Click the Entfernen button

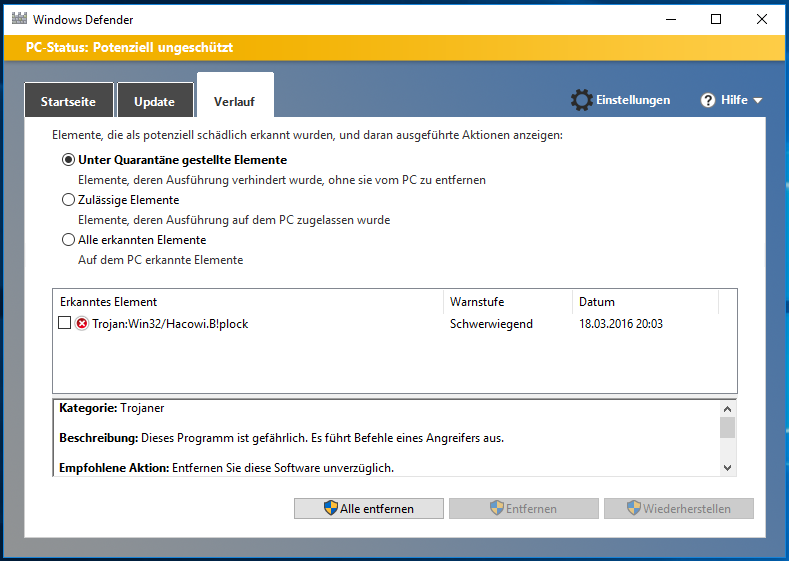[524, 509]
